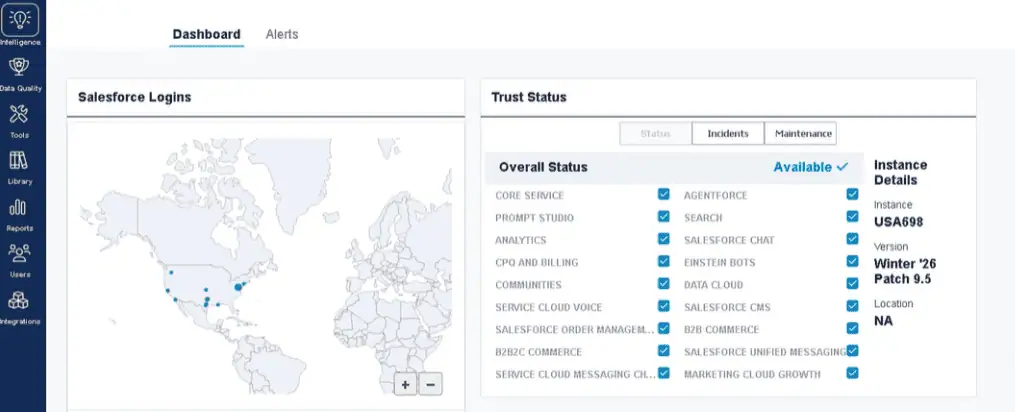Click the version Winter '26 Patch 9.5
1015x412 pixels.
tap(905, 271)
